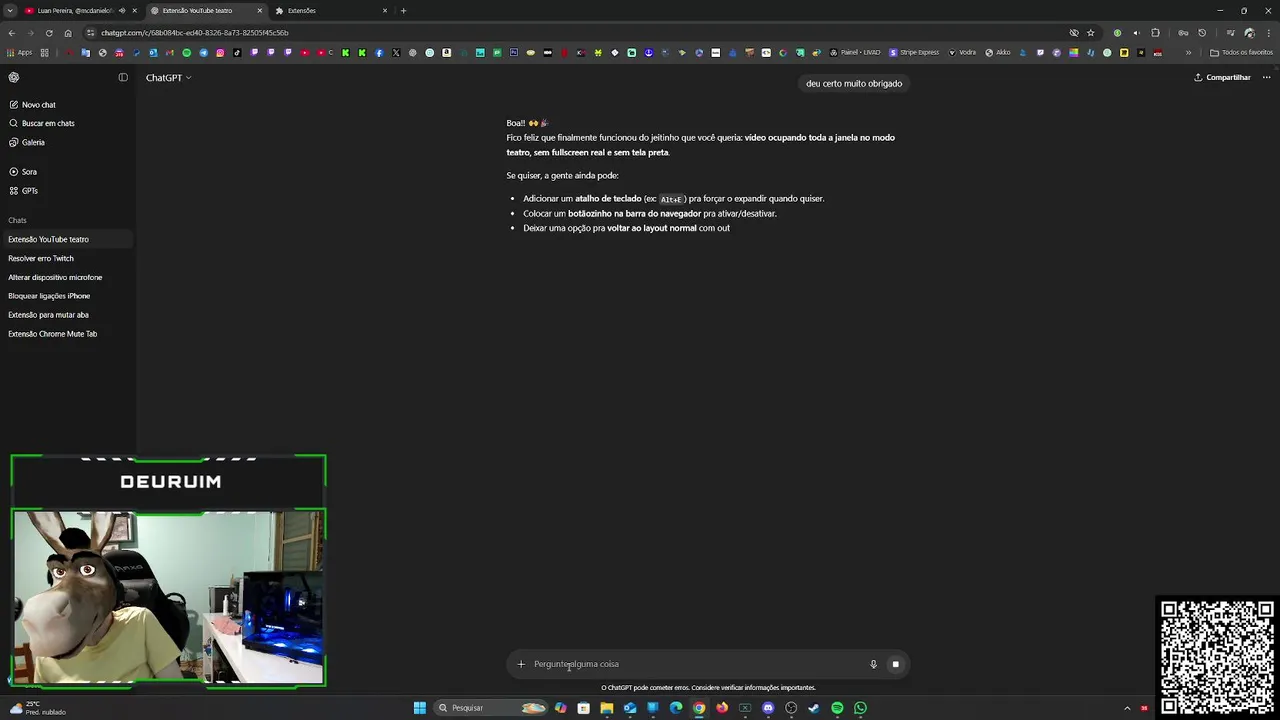
Task: Open a new browser tab
Action: coord(403,10)
